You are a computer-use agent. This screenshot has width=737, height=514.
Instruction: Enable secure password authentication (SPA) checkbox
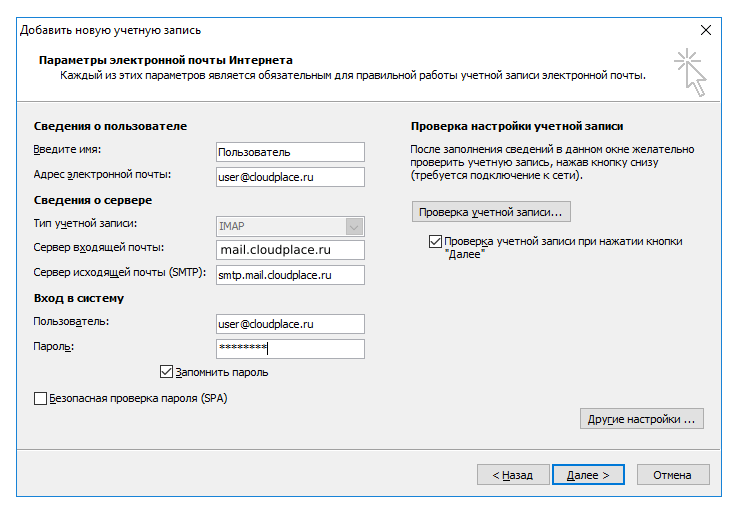pos(41,398)
